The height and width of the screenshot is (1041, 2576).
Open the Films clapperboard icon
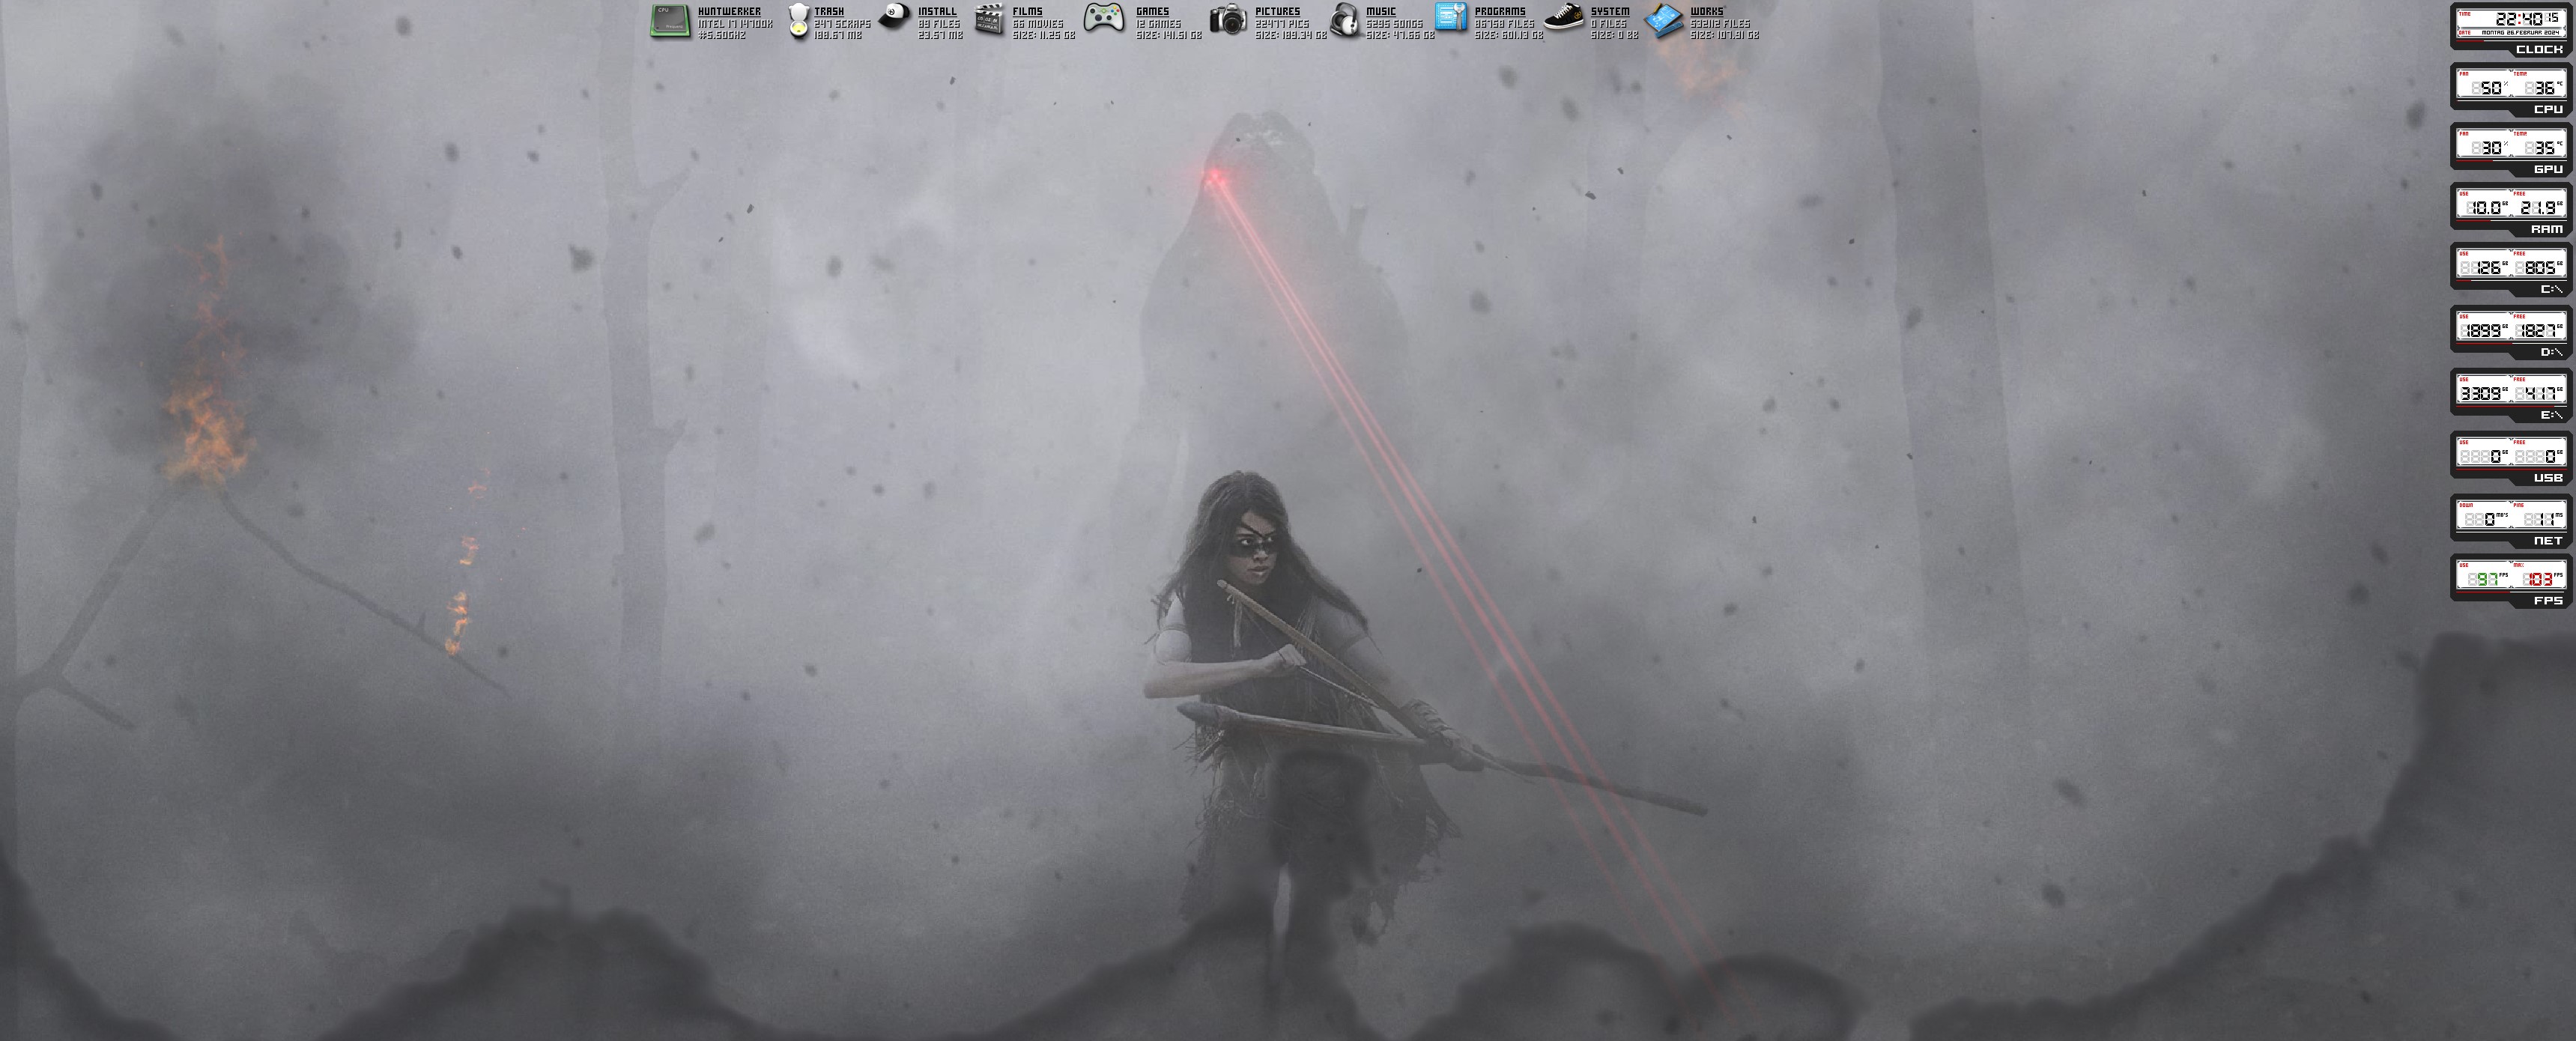tap(989, 20)
